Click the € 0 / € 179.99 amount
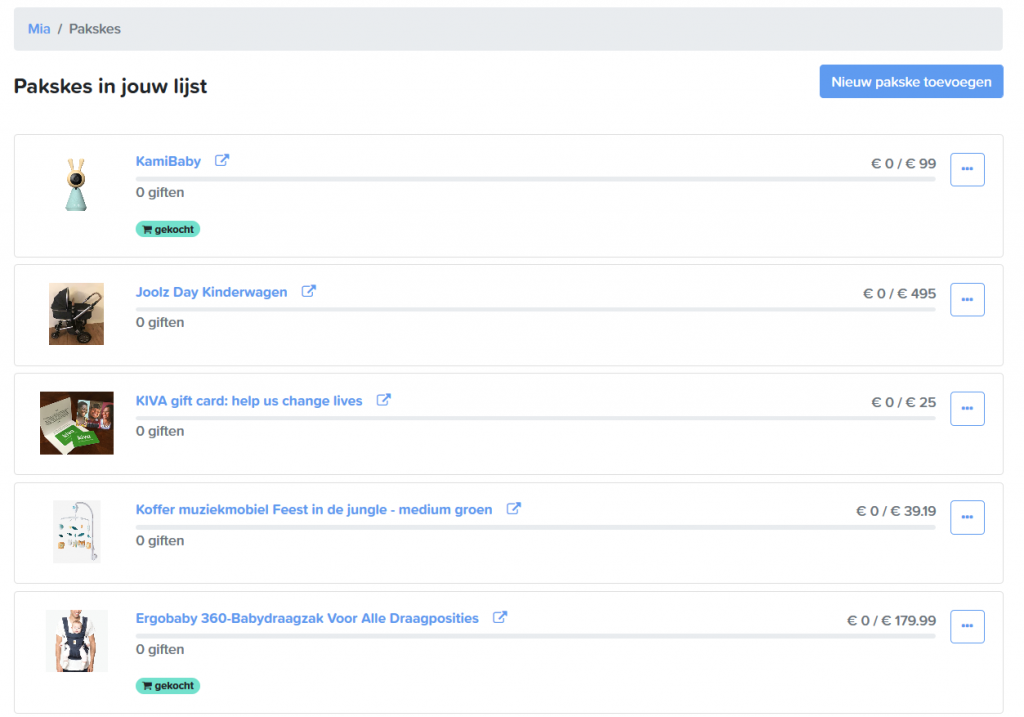This screenshot has width=1024, height=717. click(891, 620)
